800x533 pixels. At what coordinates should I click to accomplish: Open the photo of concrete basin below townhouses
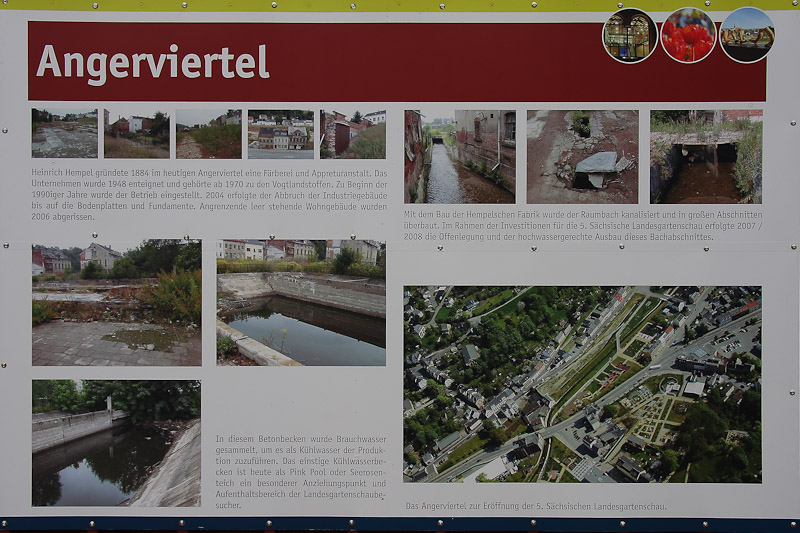301,302
